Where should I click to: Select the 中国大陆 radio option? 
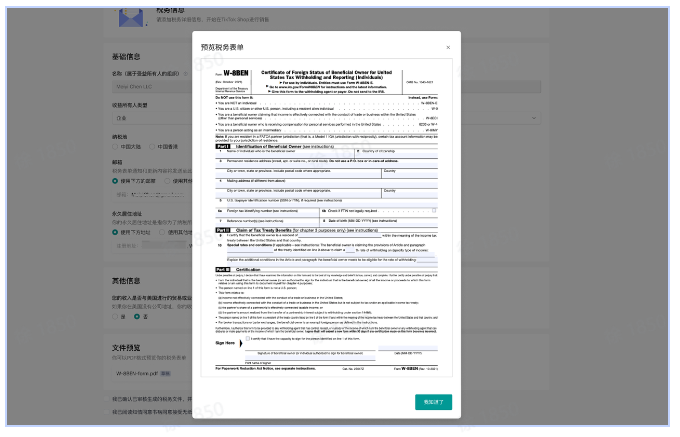click(x=115, y=147)
